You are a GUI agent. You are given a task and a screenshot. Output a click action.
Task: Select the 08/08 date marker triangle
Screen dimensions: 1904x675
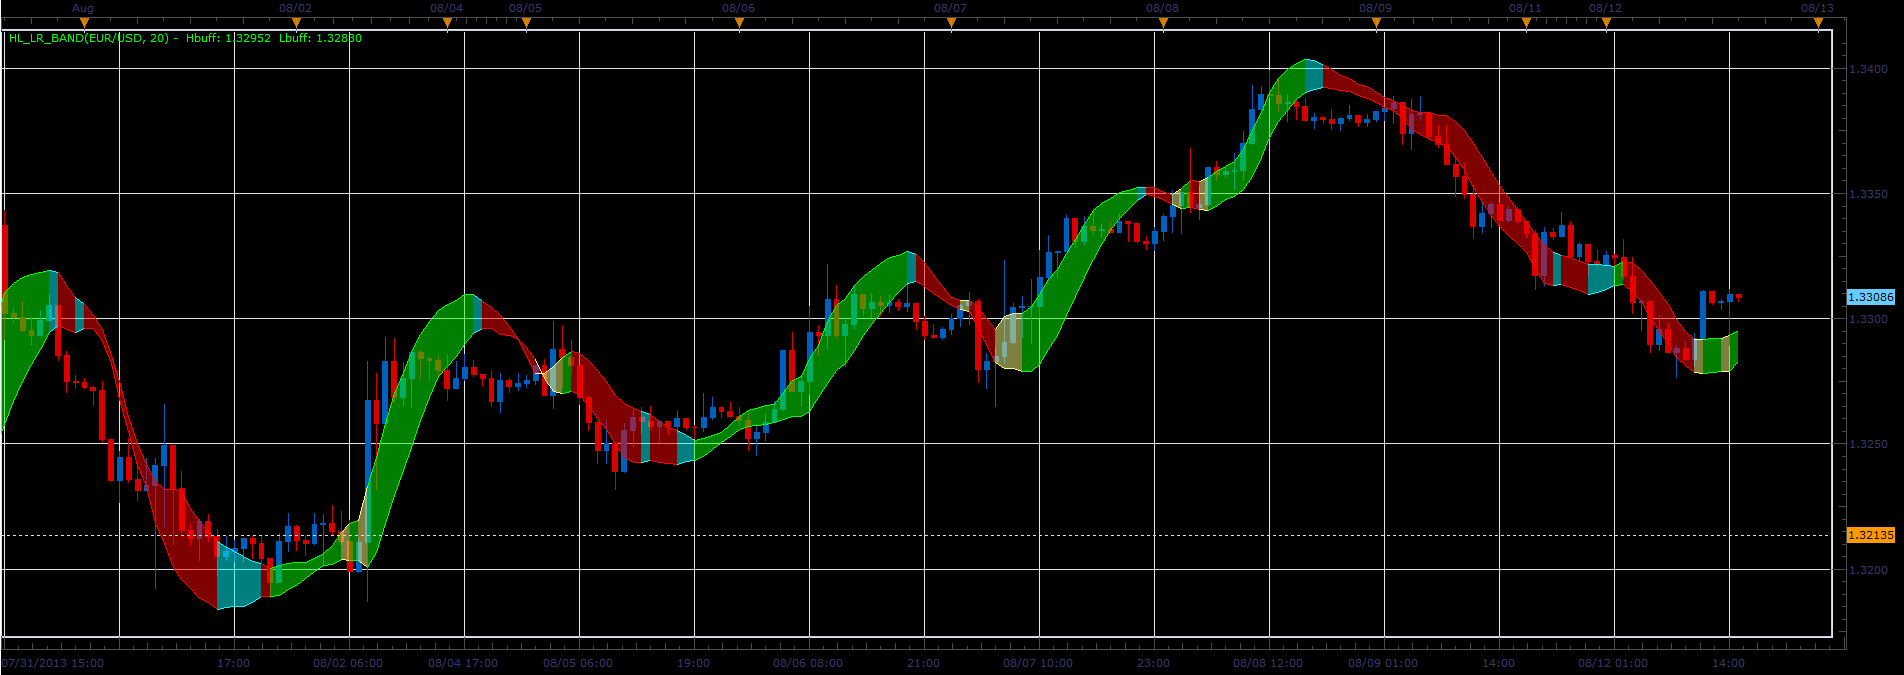[1163, 22]
